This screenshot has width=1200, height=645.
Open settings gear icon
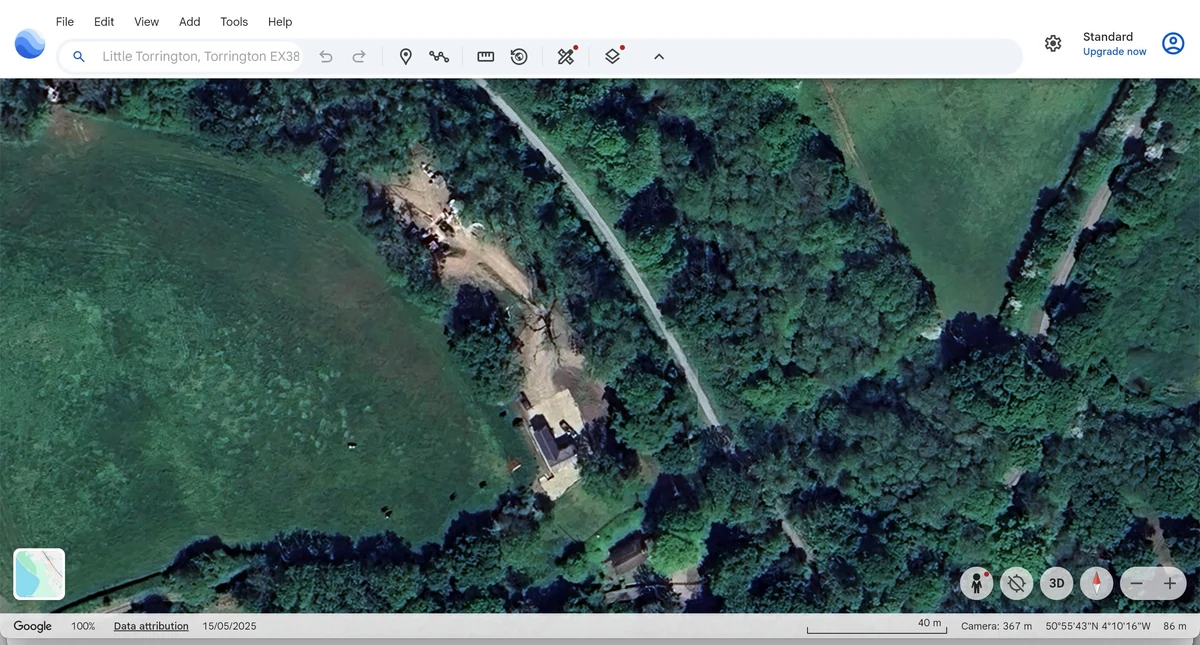tap(1053, 43)
